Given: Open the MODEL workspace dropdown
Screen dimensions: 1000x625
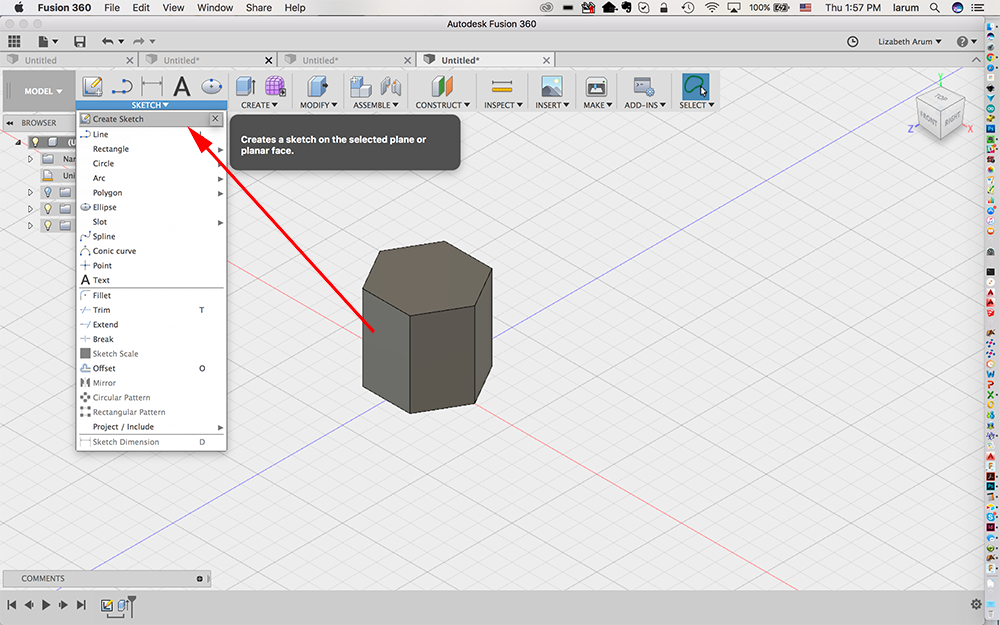Looking at the screenshot, I should click(x=43, y=91).
